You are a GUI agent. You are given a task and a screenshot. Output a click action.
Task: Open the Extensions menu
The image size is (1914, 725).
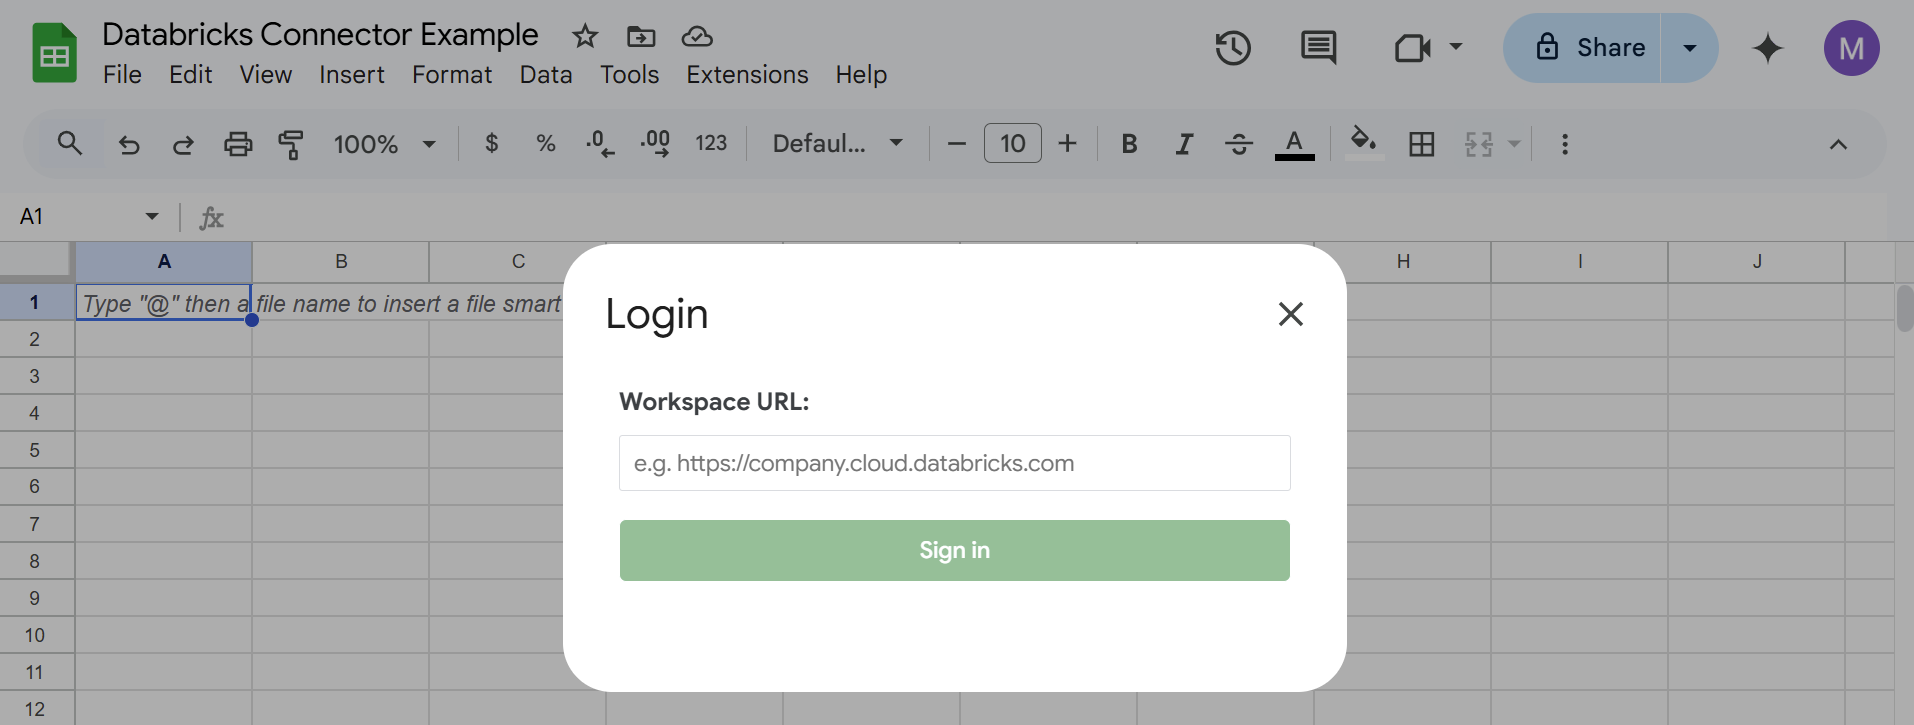pos(747,75)
